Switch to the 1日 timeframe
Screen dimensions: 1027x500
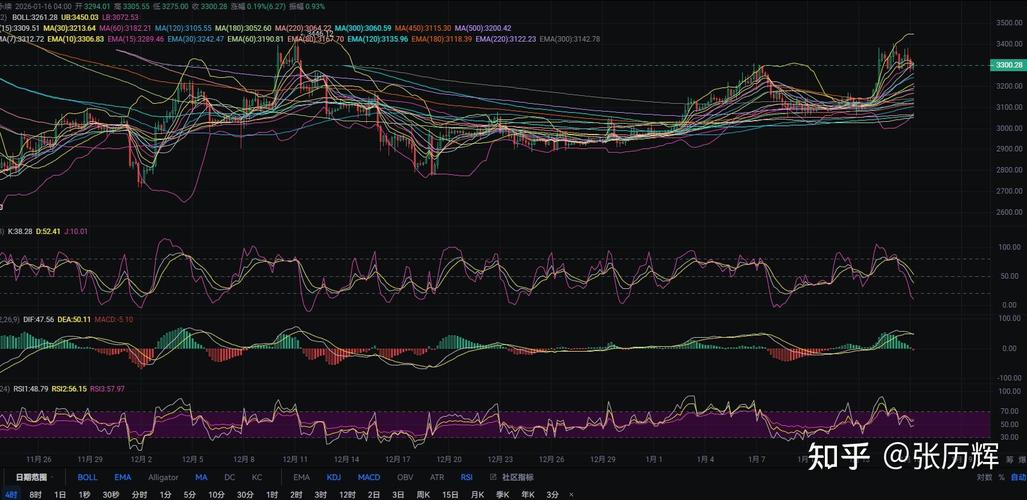60,495
